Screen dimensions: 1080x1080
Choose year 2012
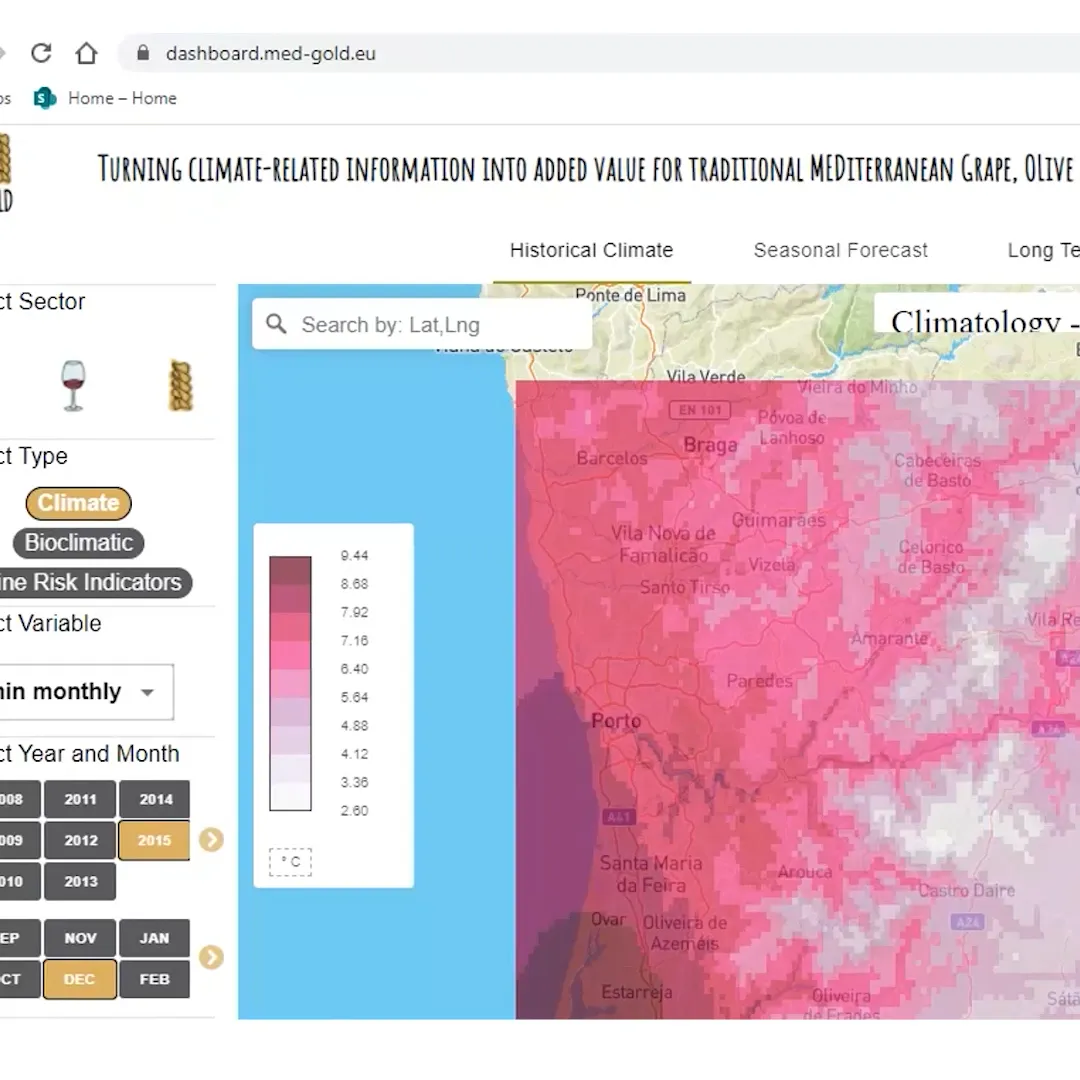80,840
